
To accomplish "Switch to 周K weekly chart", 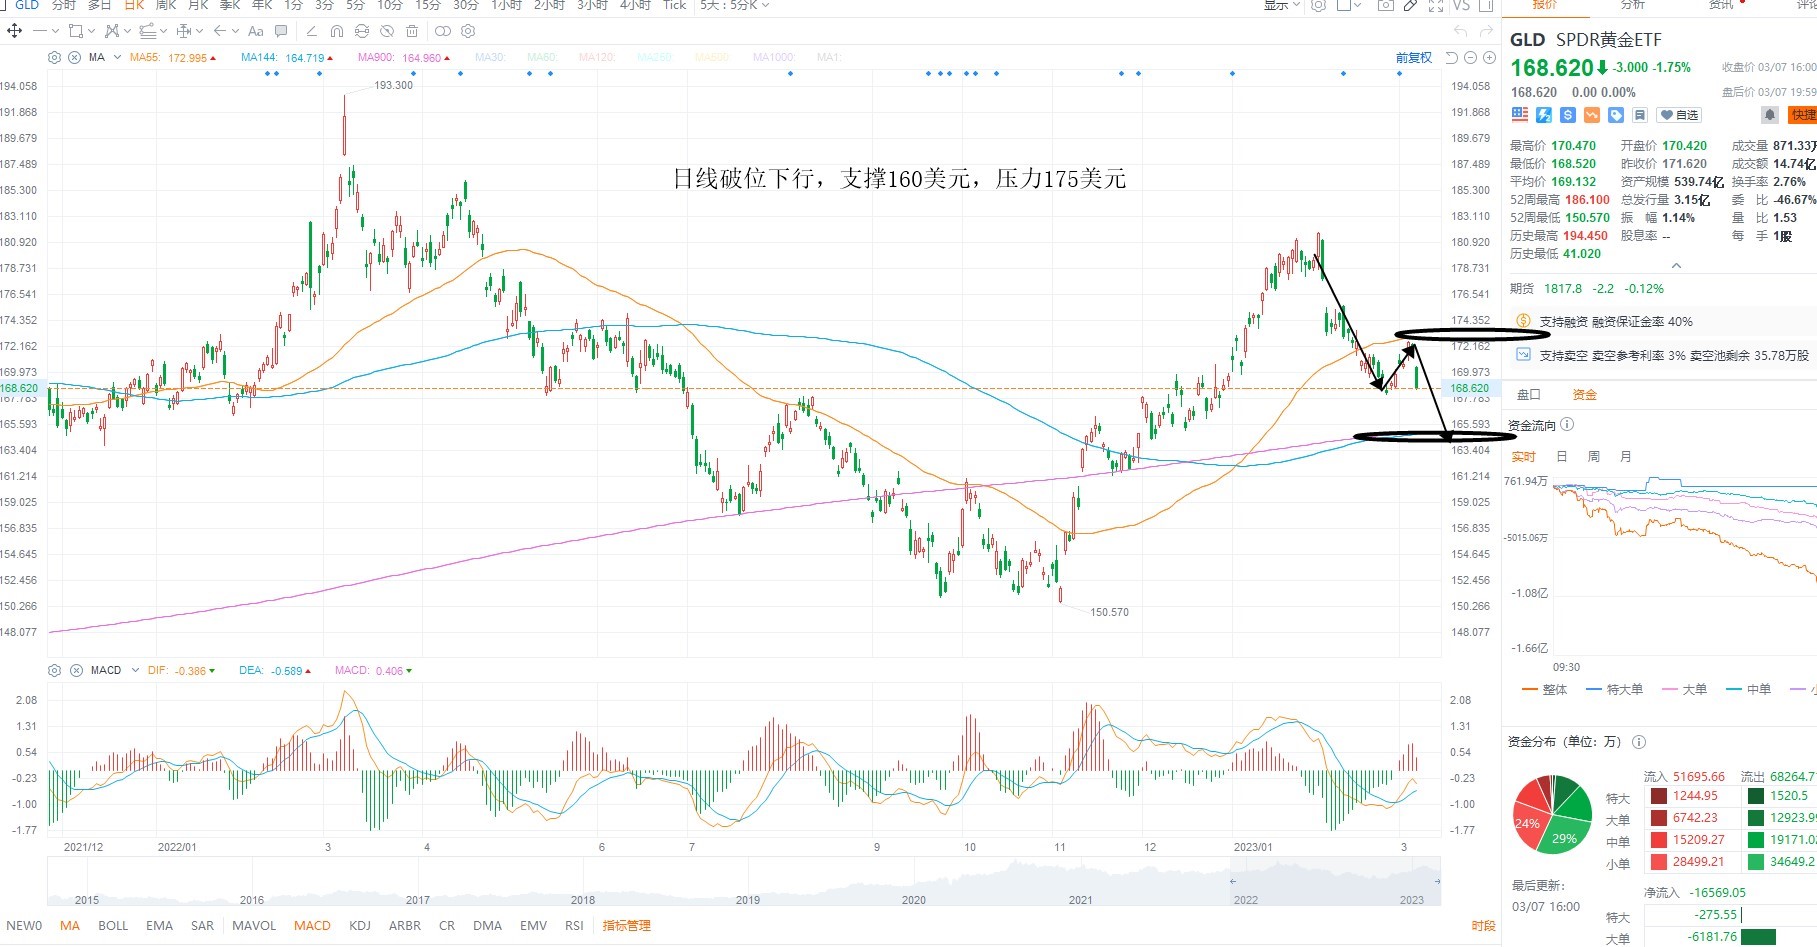I will [x=166, y=5].
